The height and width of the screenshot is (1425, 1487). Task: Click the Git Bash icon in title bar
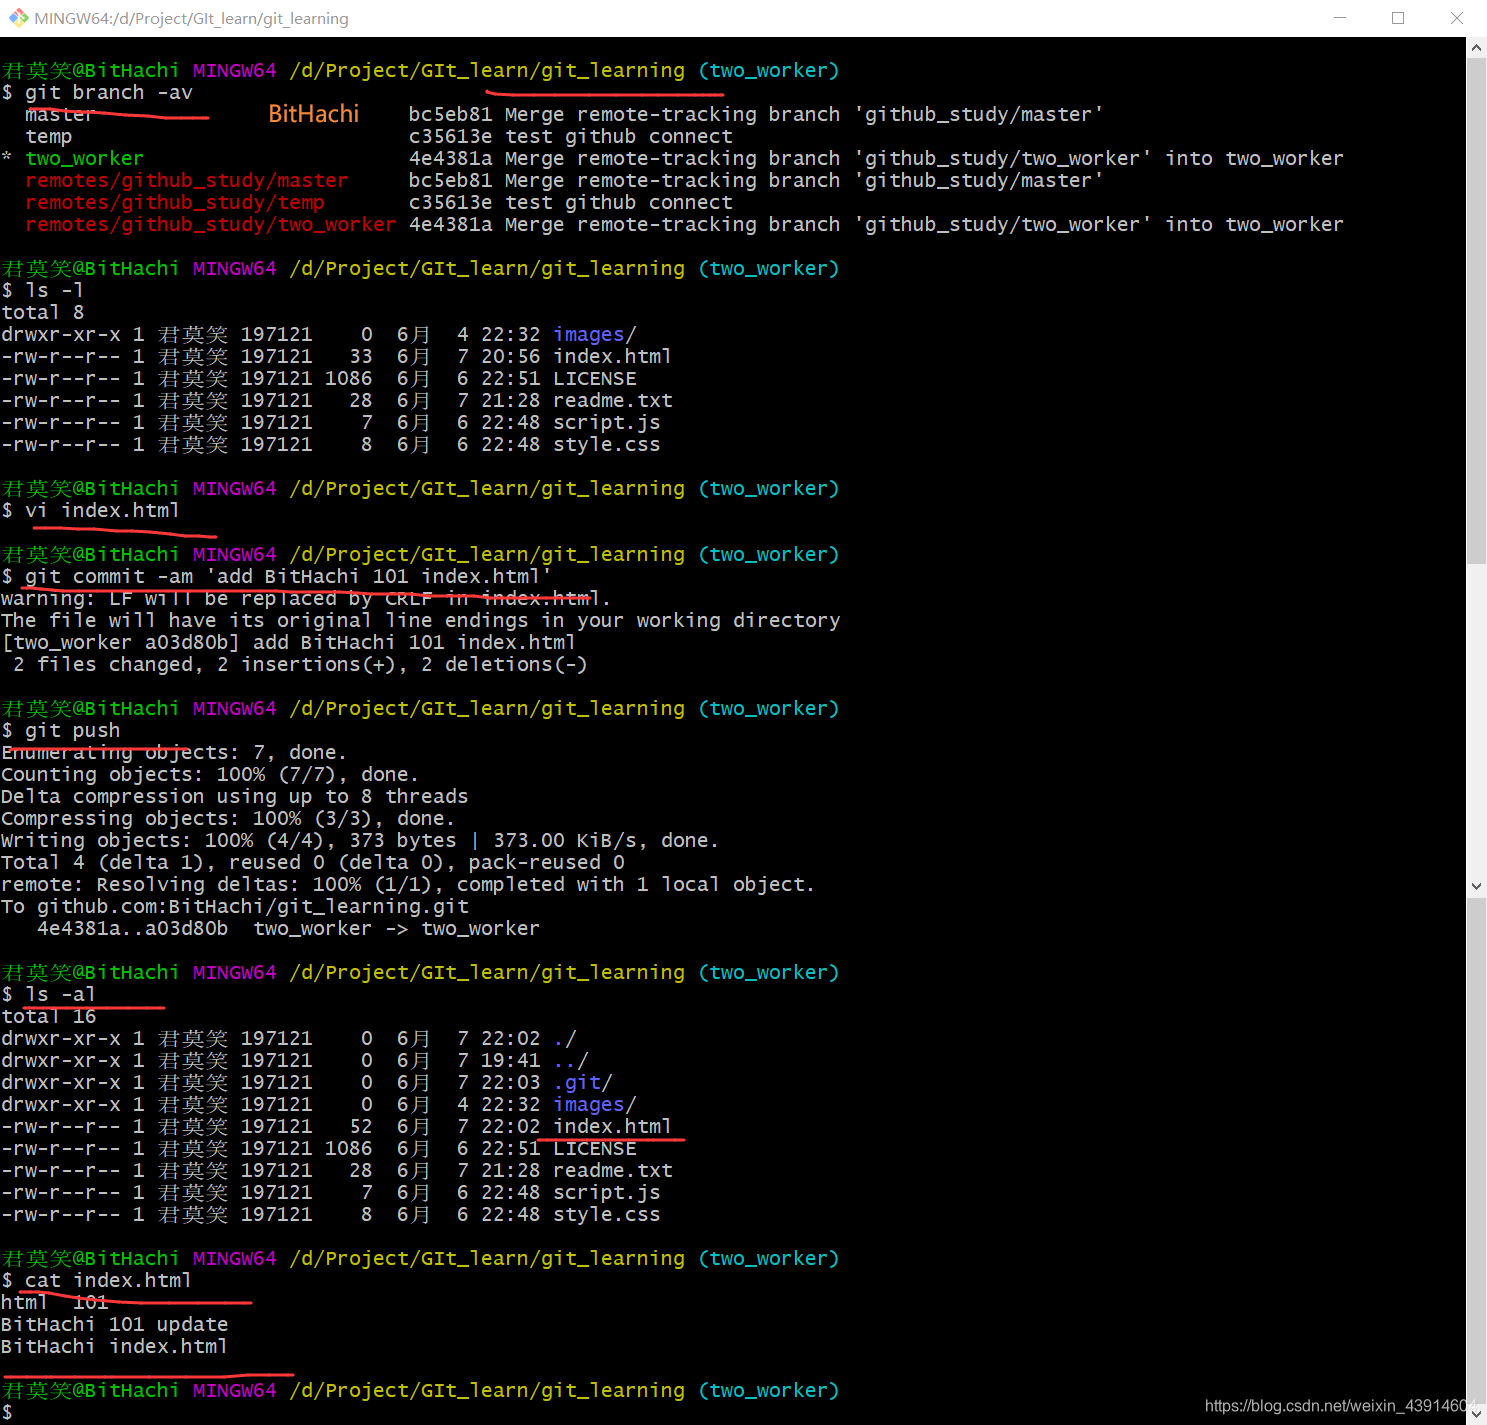coord(18,18)
